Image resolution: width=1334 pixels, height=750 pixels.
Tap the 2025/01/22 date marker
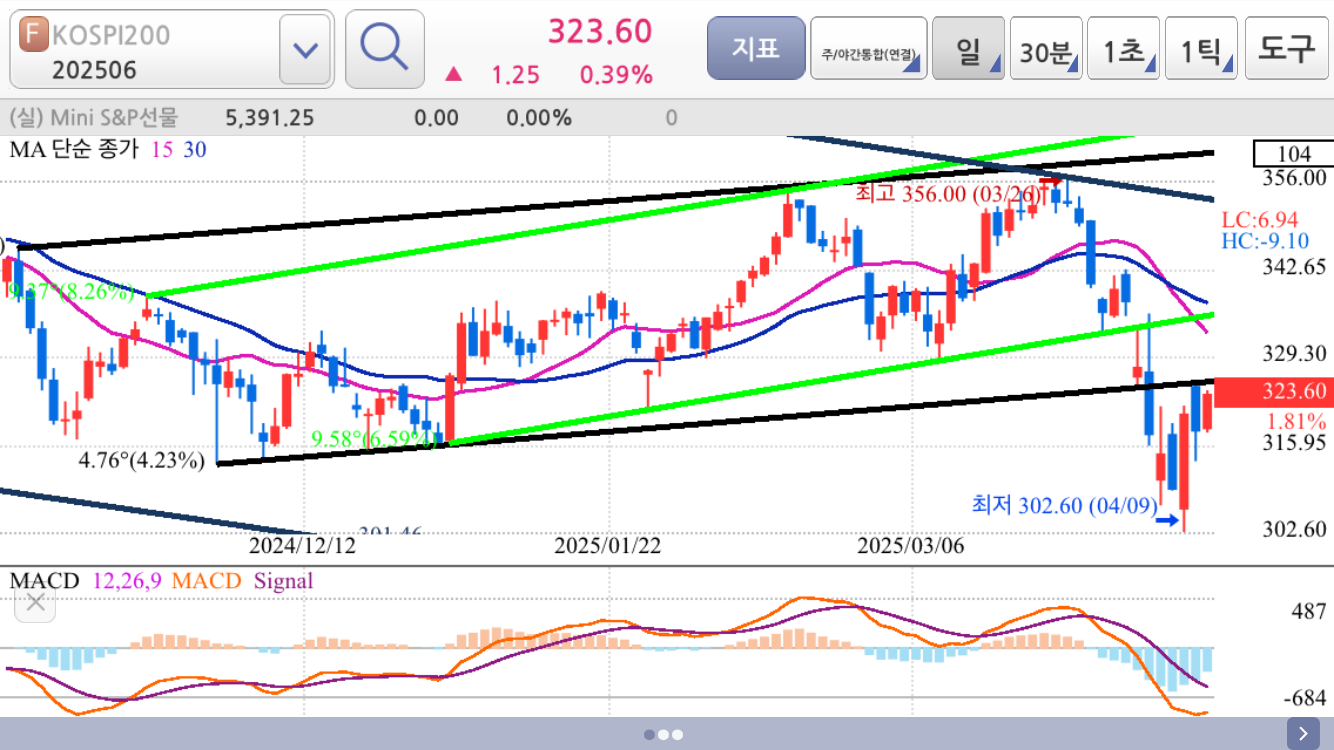click(608, 546)
